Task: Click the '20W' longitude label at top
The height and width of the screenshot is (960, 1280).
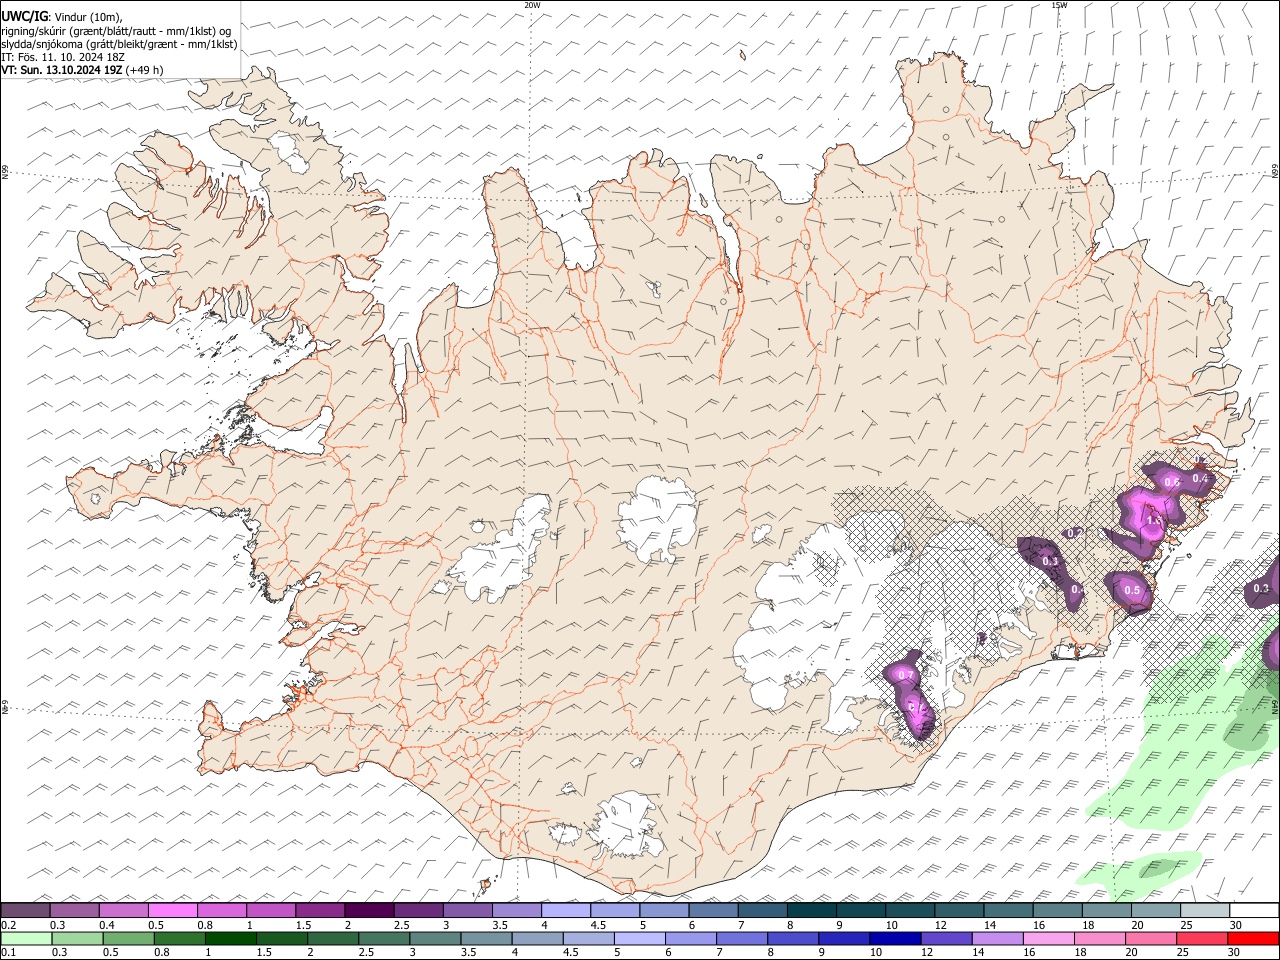Action: click(x=532, y=5)
